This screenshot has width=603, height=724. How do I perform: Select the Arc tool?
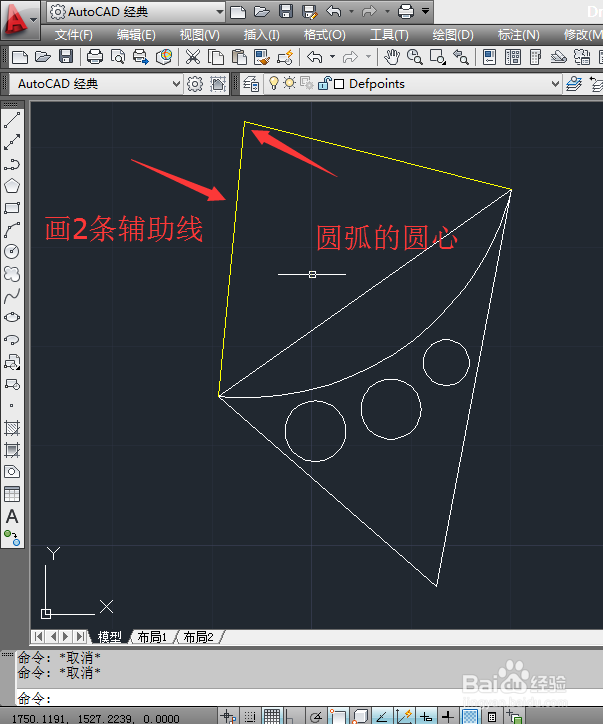tap(12, 229)
